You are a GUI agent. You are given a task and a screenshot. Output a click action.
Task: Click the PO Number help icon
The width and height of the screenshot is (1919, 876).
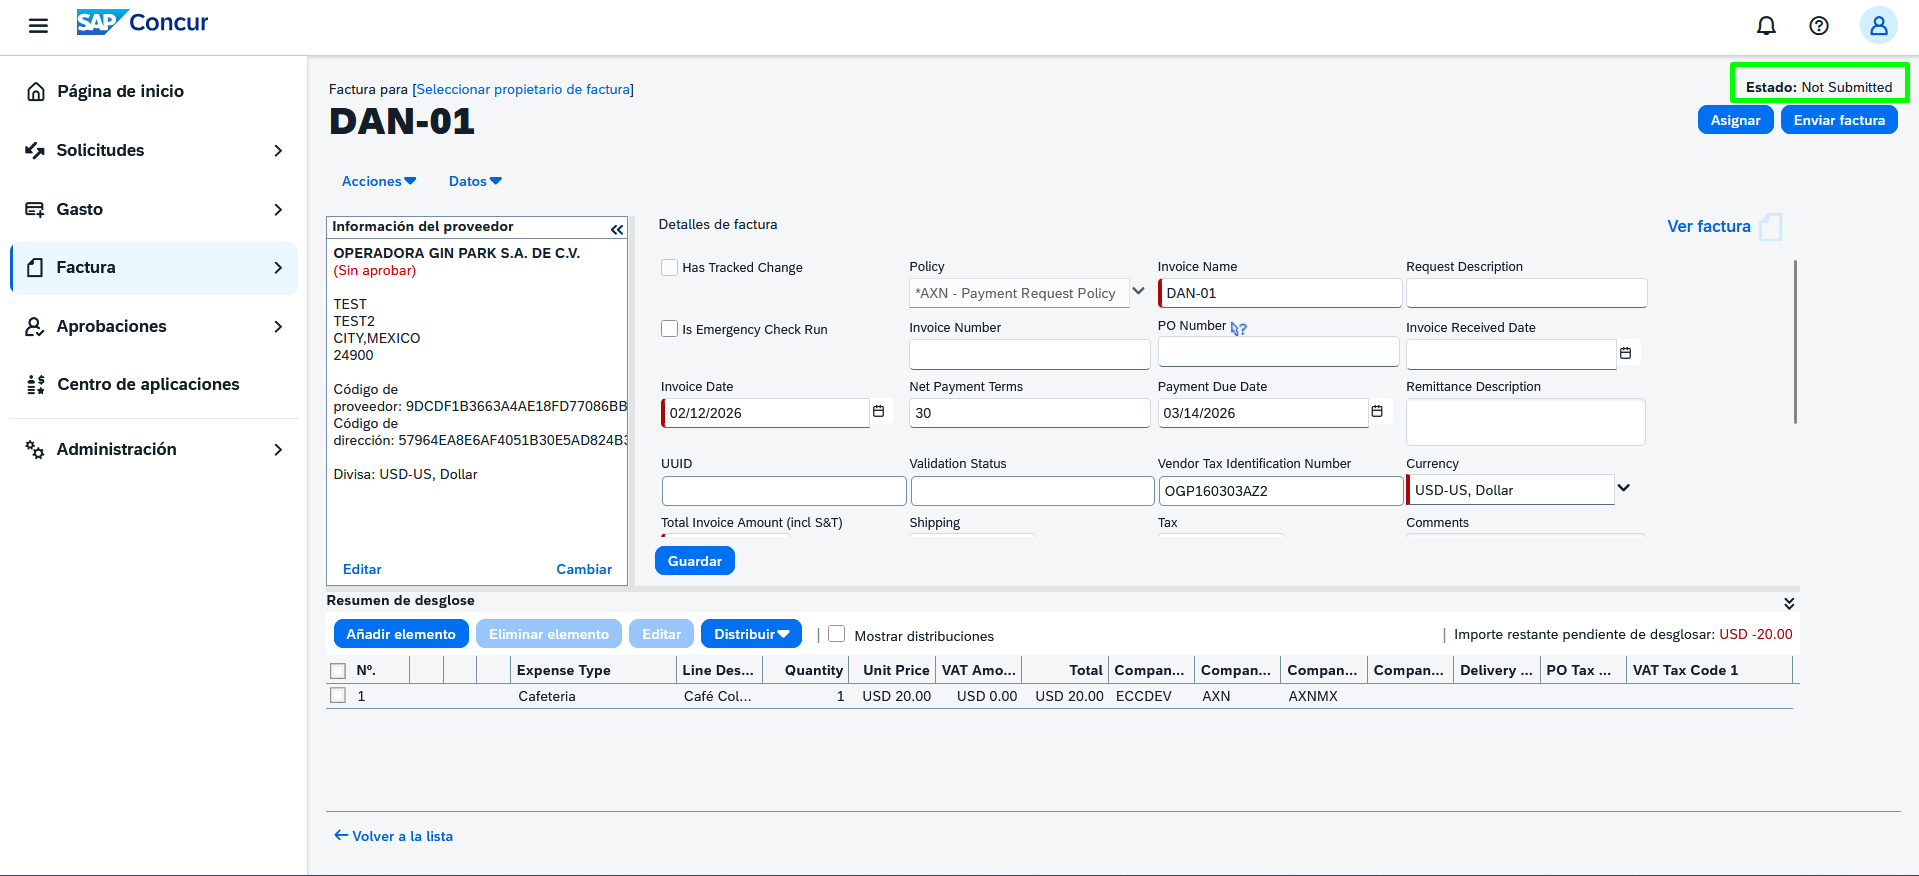(x=1239, y=329)
